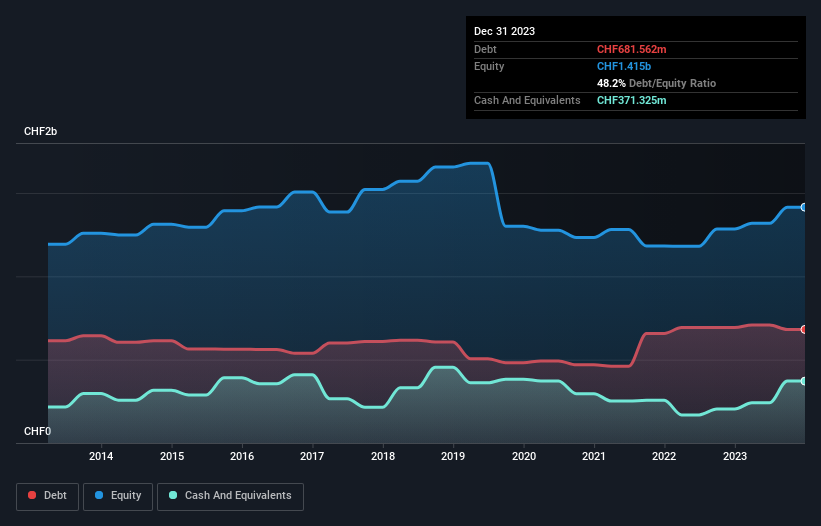Click the blue Equity endpoint marker
821x526 pixels.
tap(804, 207)
